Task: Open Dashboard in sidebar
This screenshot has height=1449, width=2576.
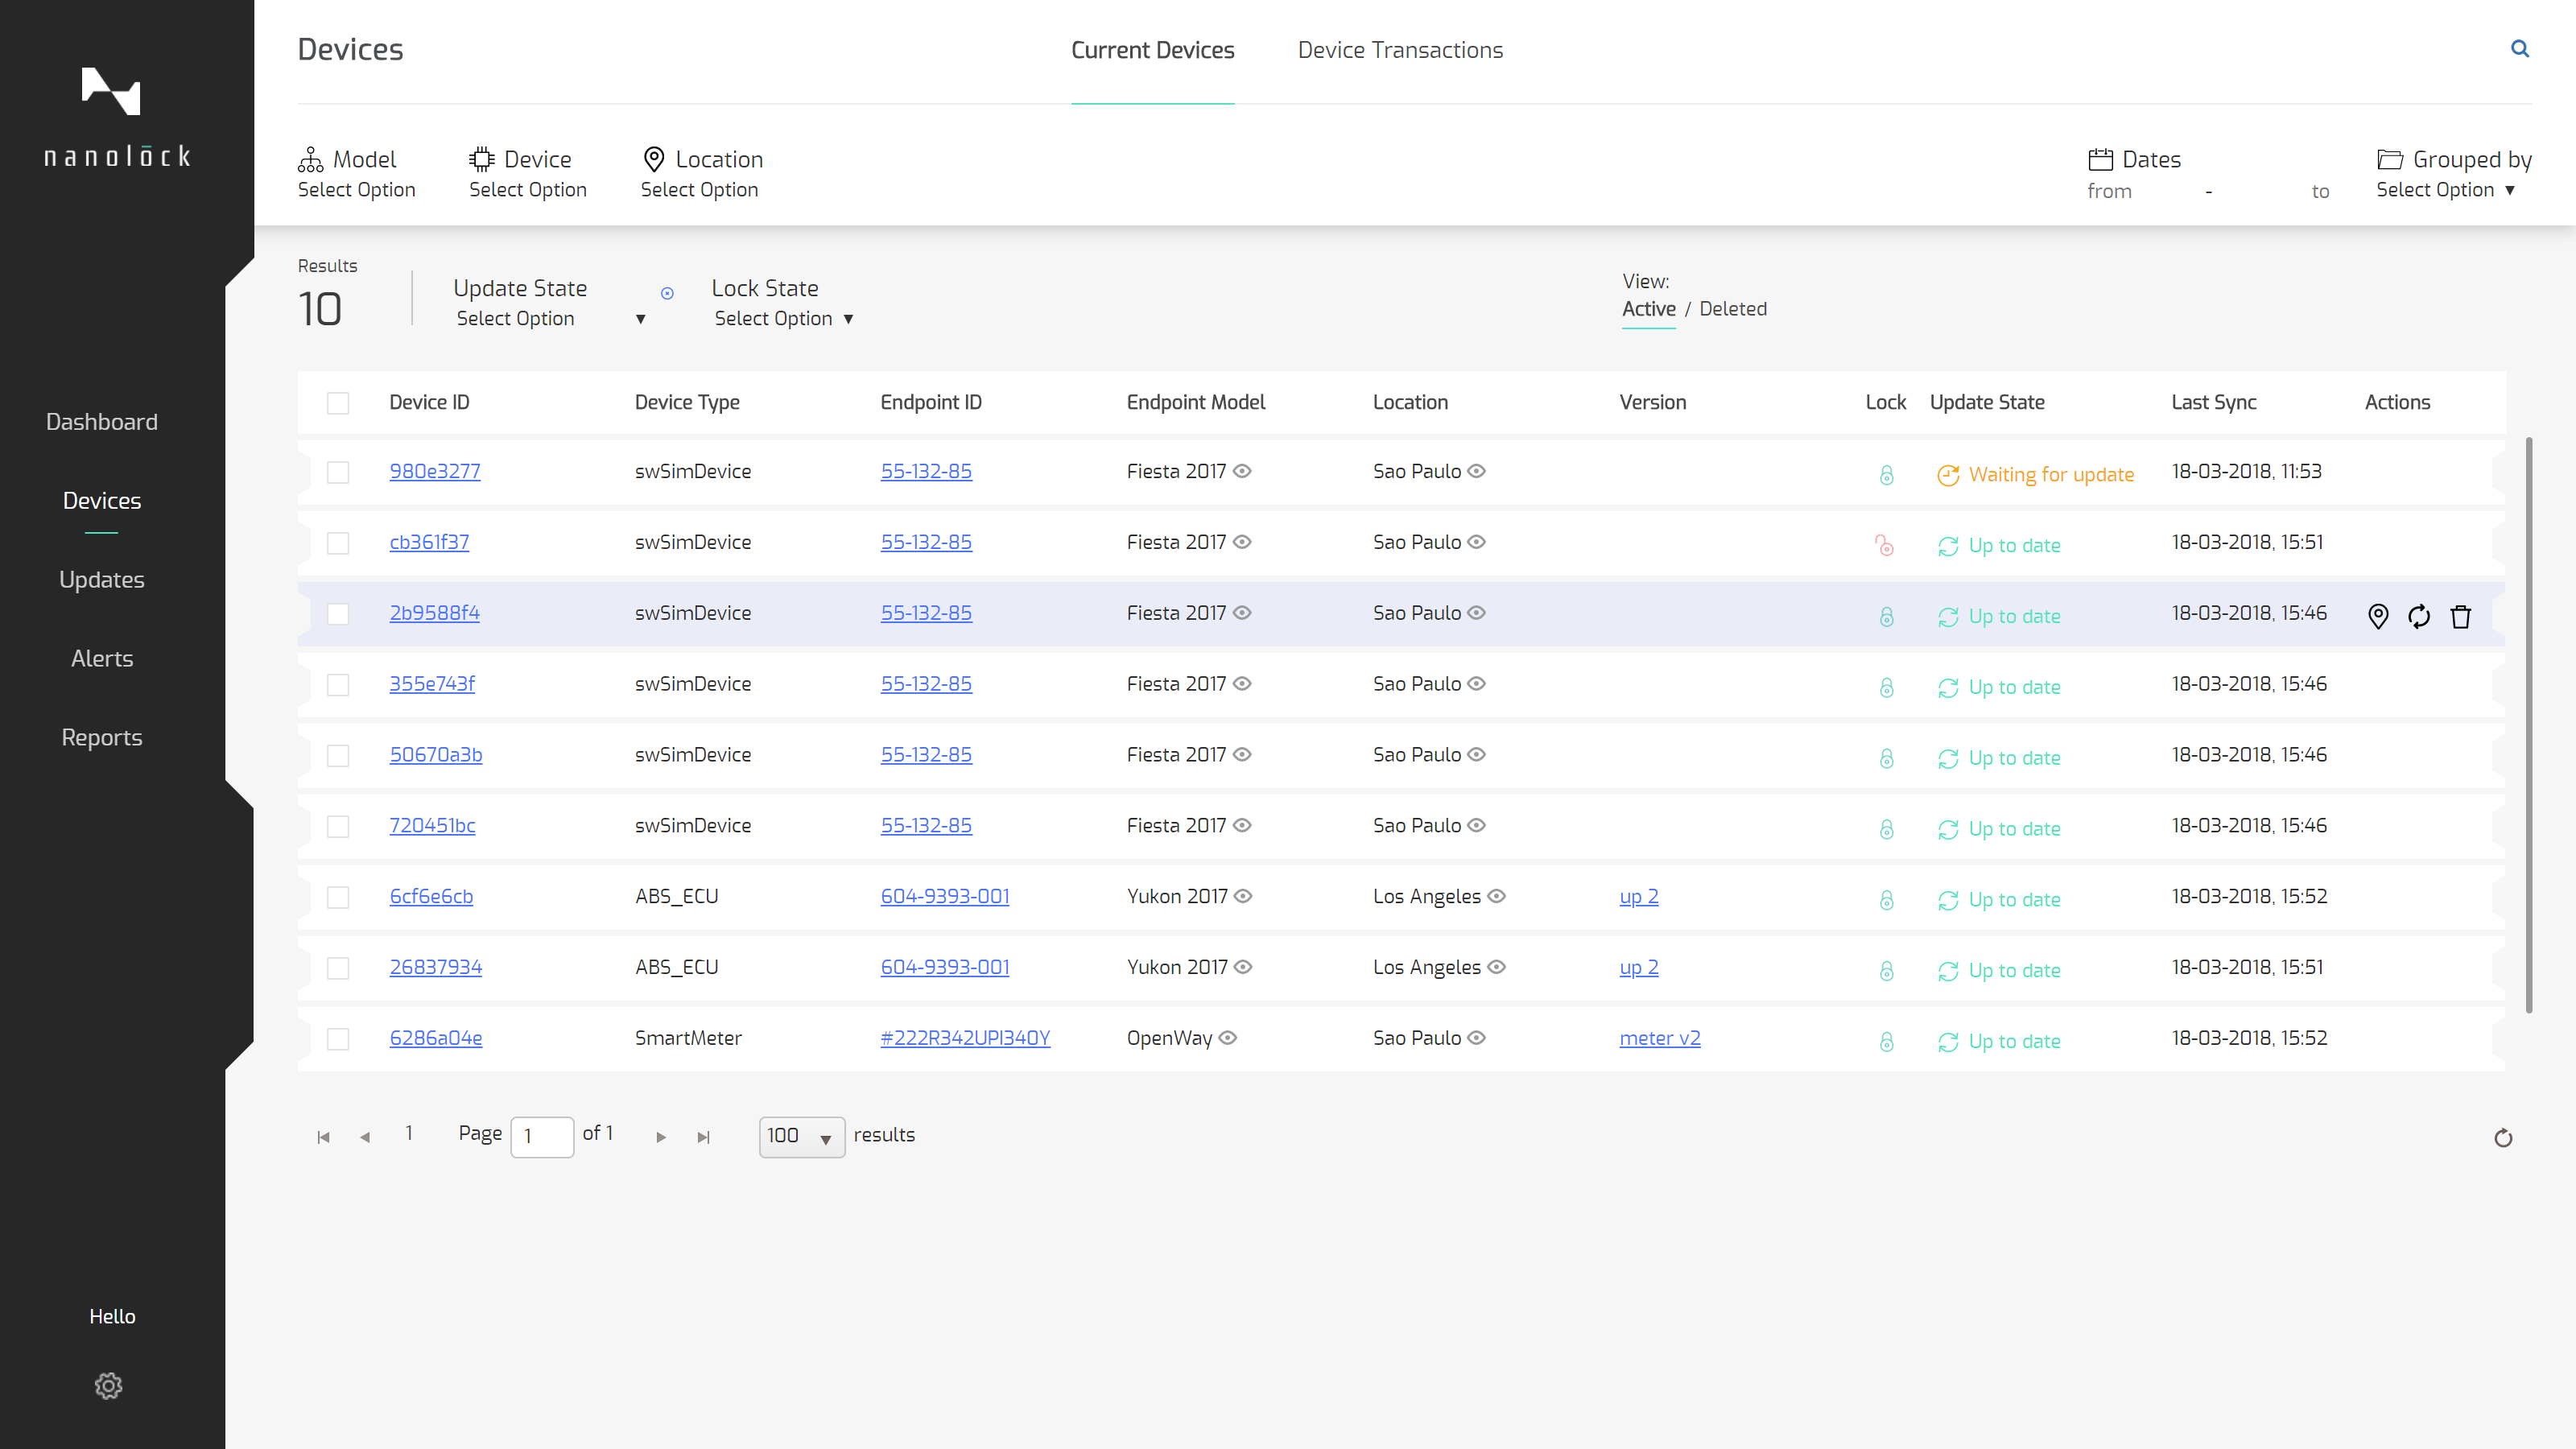Action: pos(102,422)
